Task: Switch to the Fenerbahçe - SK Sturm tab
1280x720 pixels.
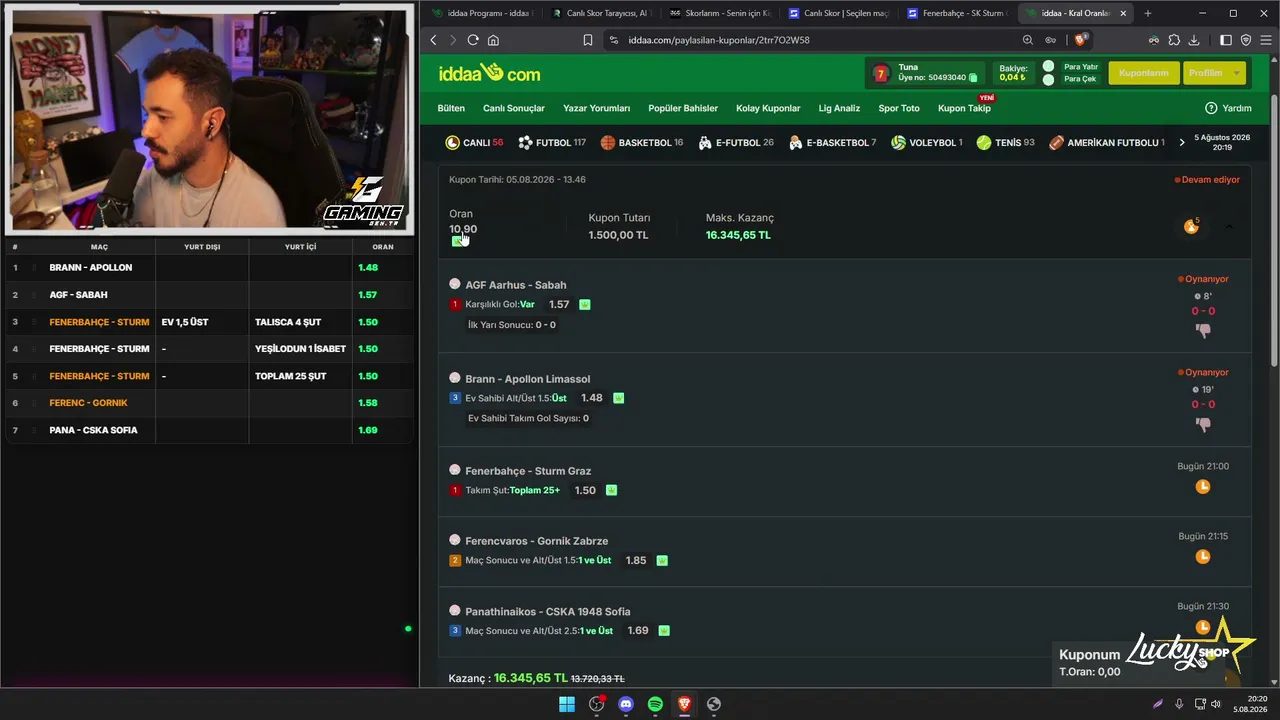Action: (x=955, y=13)
